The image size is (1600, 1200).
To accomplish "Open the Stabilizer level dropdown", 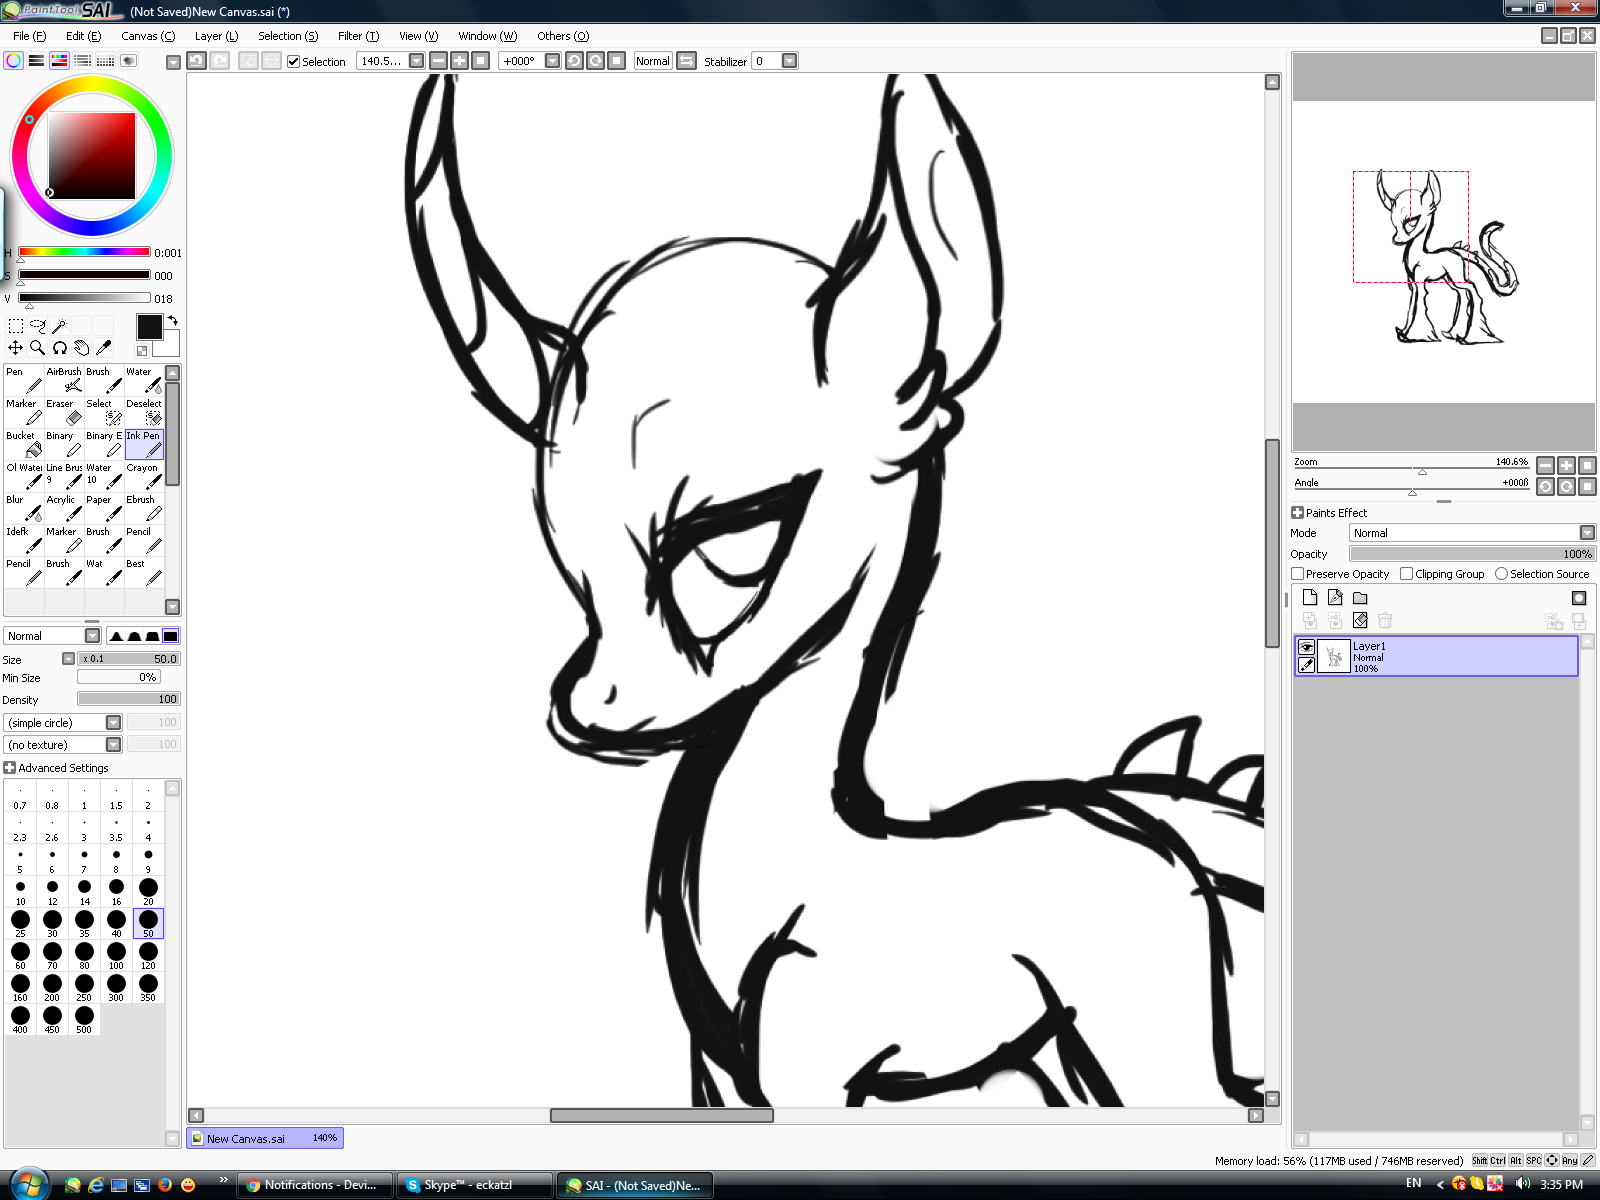I will [790, 61].
